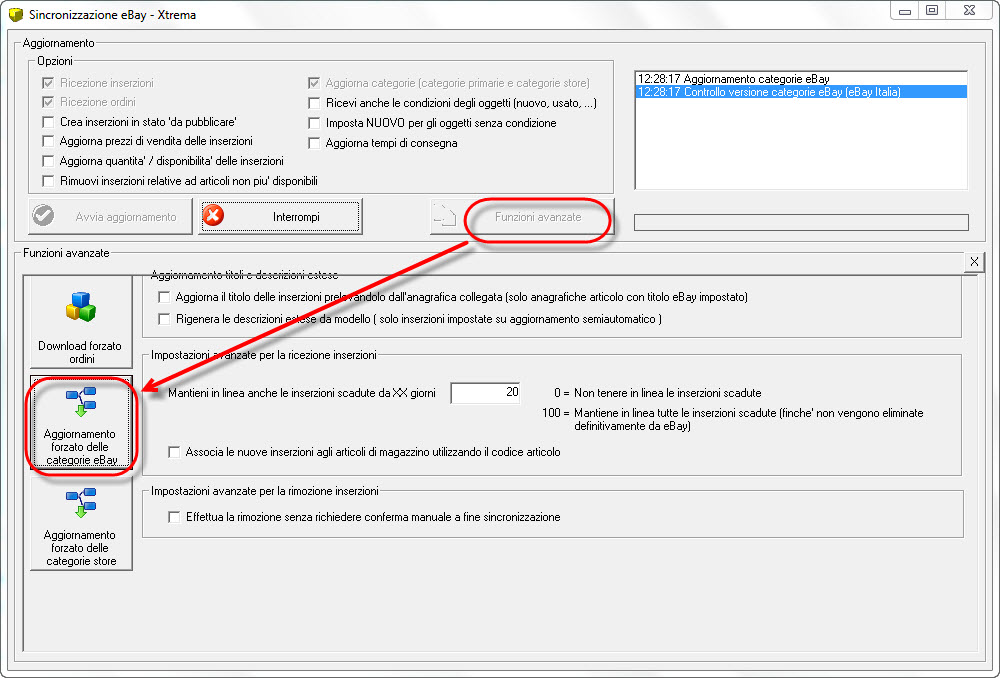1000x678 pixels.
Task: Click Aggiornamento forzato delle categorie eBay icon
Action: (81, 401)
